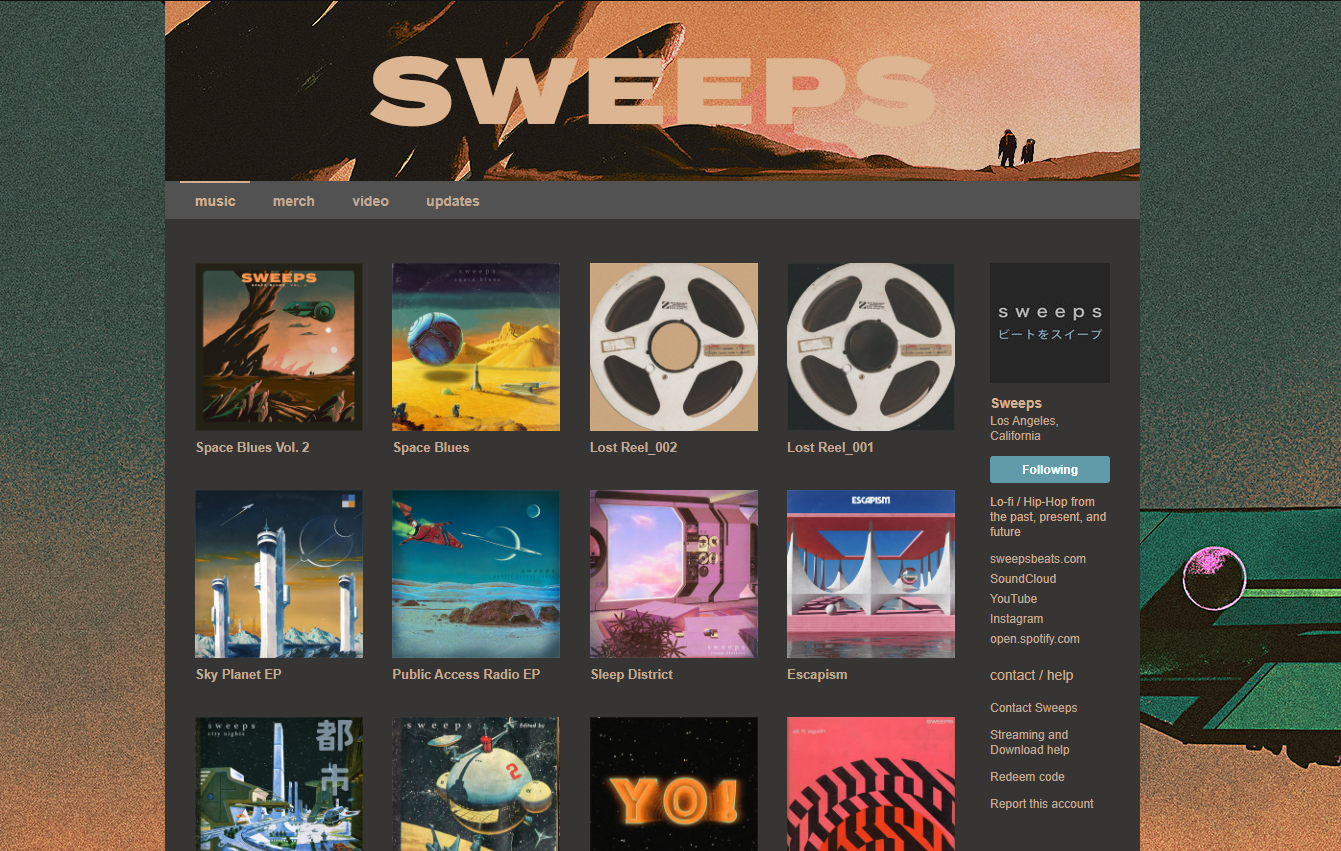Click the Sweeps artist name in sidebar
The image size is (1341, 851).
tap(1016, 404)
